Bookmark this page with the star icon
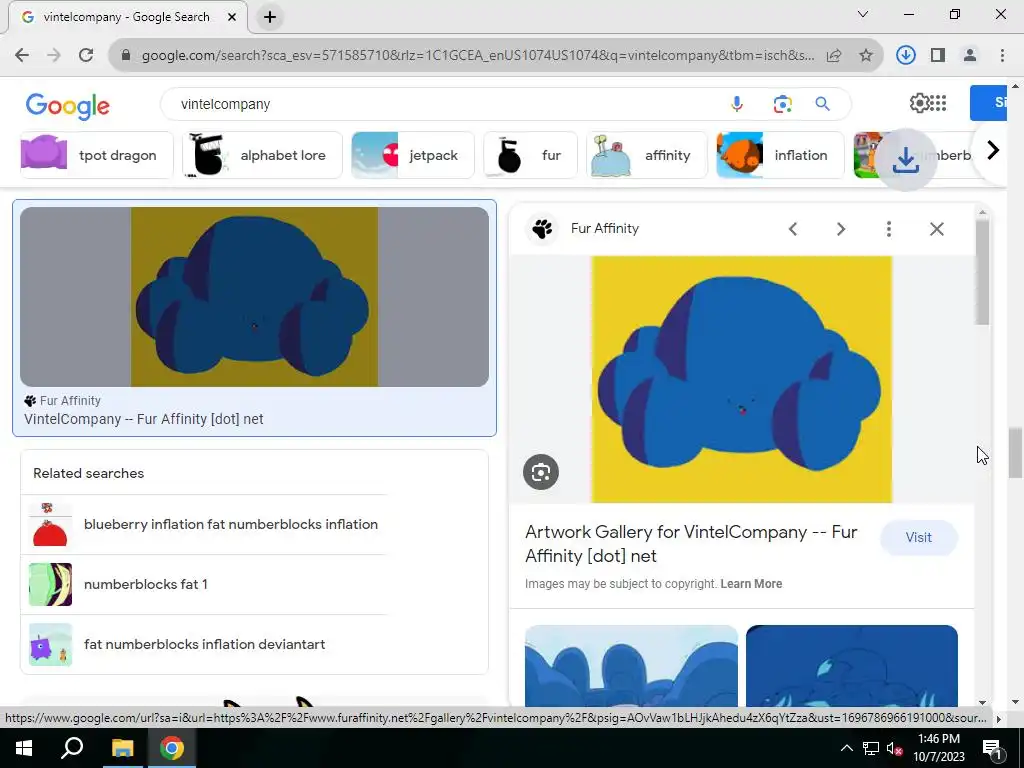Screen dimensions: 1024x768 coord(866,56)
